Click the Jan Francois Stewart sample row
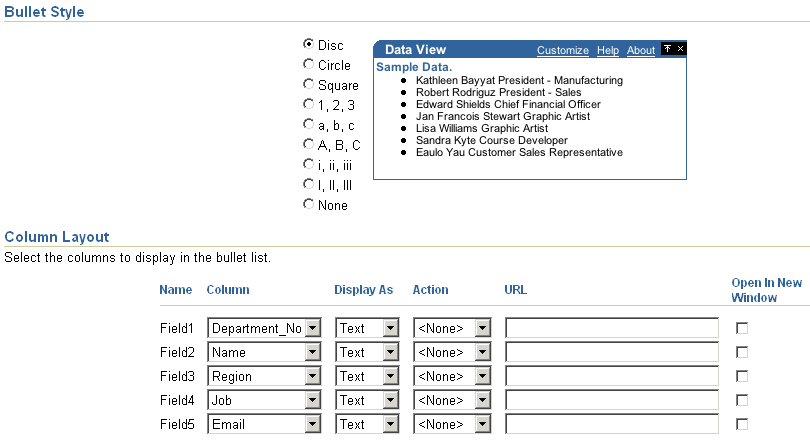Viewport: 810px width, 441px height. [x=503, y=116]
